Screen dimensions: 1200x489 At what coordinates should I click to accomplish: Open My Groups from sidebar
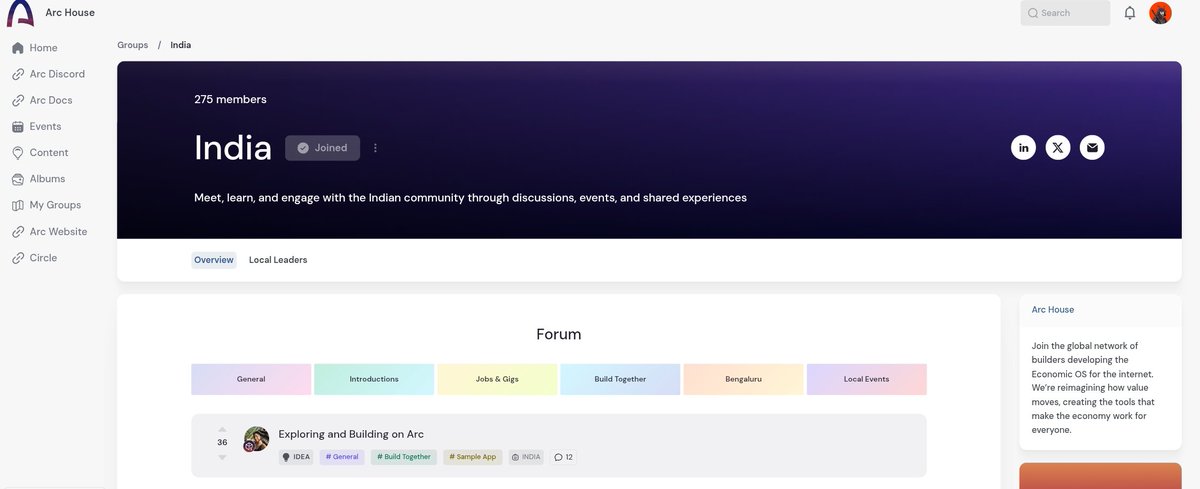(x=56, y=205)
